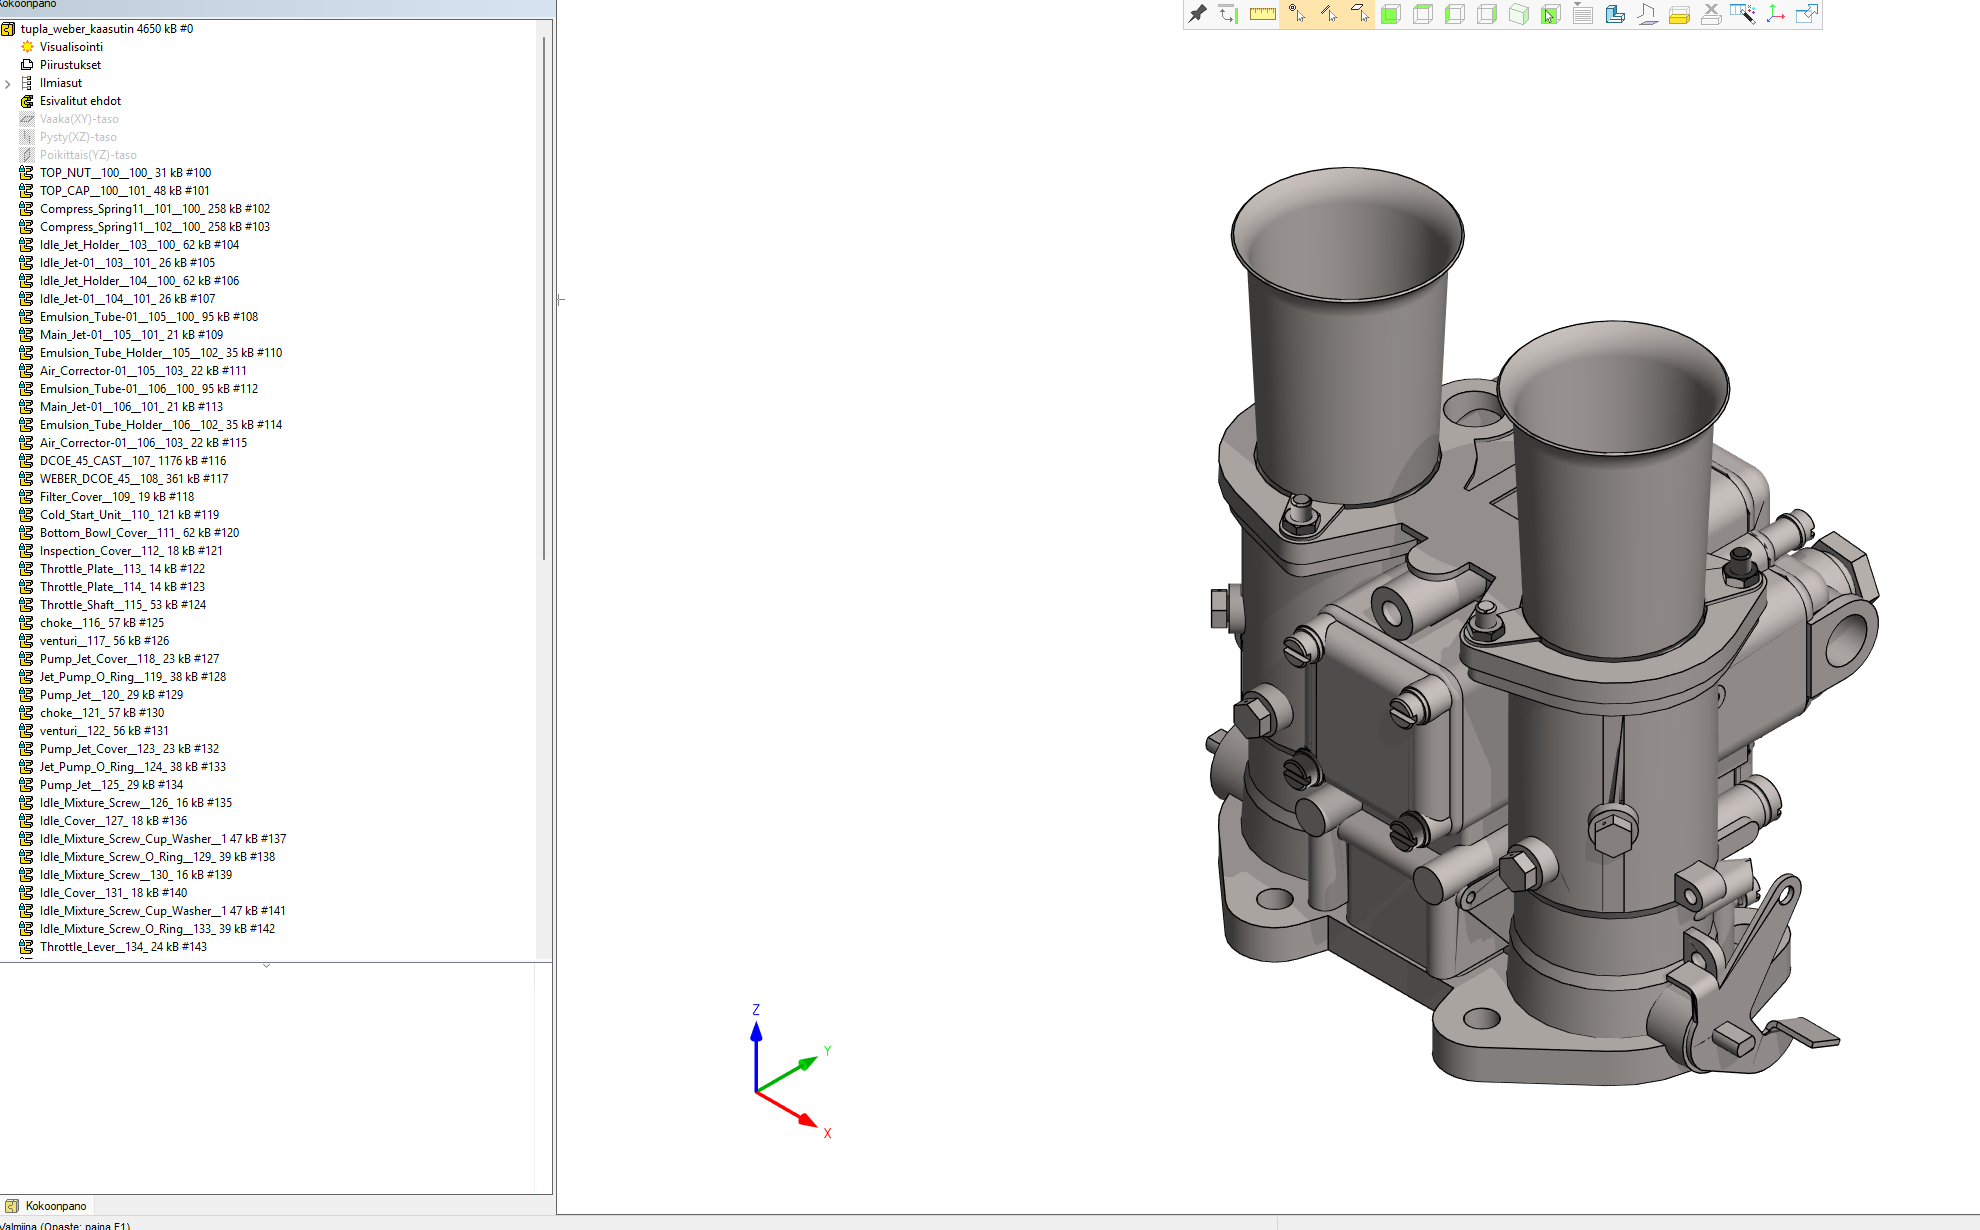Viewport: 1980px width, 1230px height.
Task: Select Throttle_Shaft__115 part in tree
Action: [122, 605]
